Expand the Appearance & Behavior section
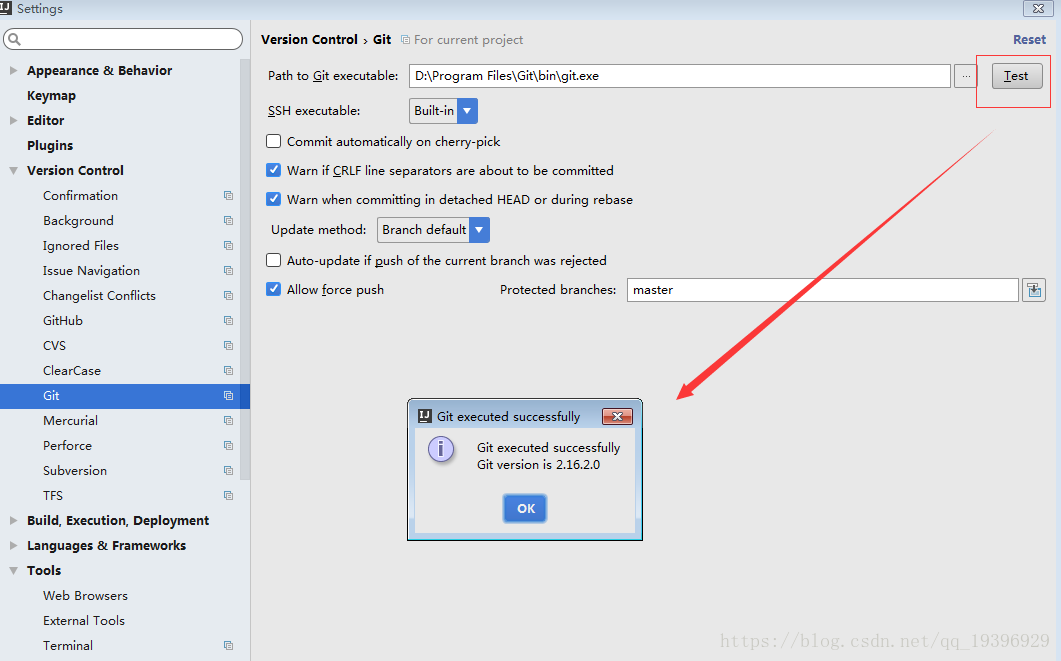 coord(14,70)
